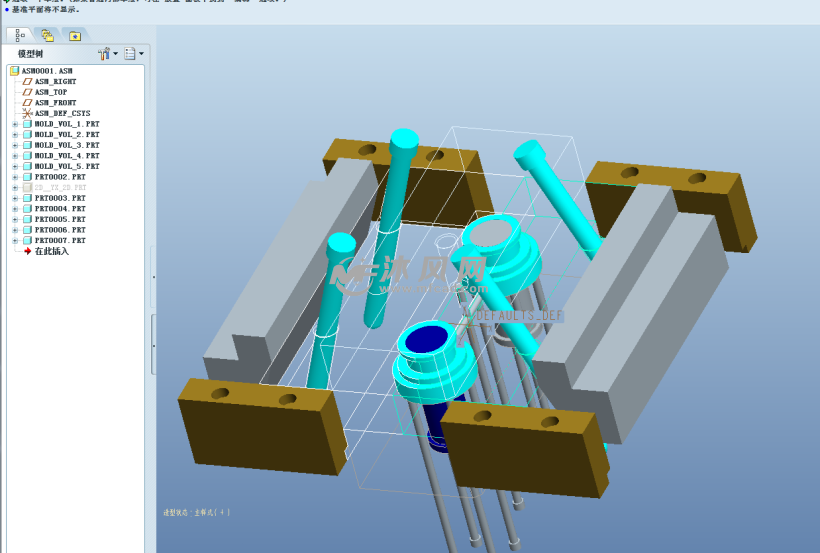The image size is (820, 553).
Task: Select the grayed-out 2D__YX_2D.PRT item
Action: (x=60, y=187)
